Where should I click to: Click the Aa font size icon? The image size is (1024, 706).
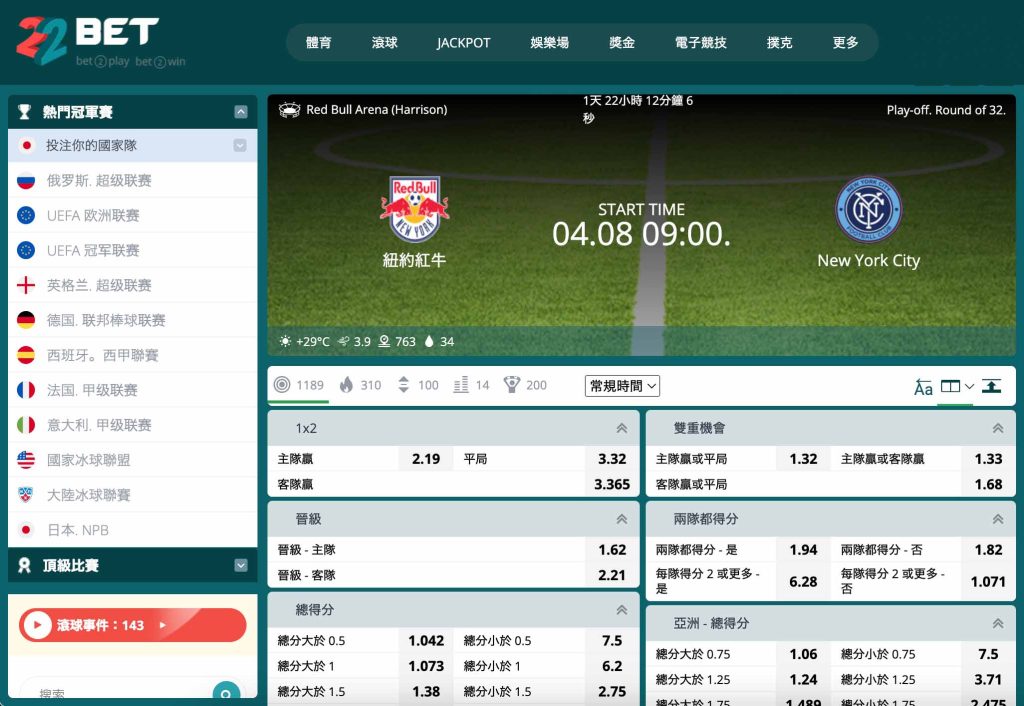(x=923, y=387)
